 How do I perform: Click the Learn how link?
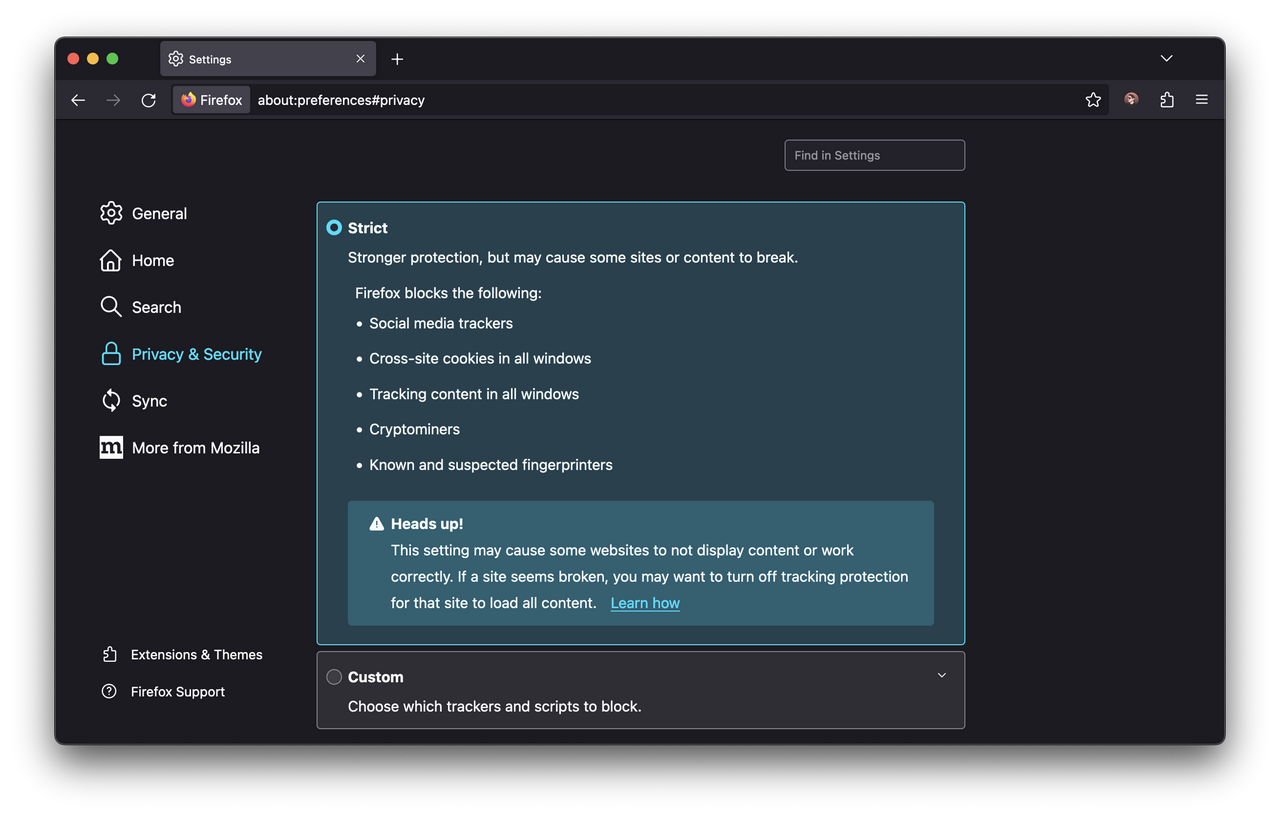tap(645, 603)
